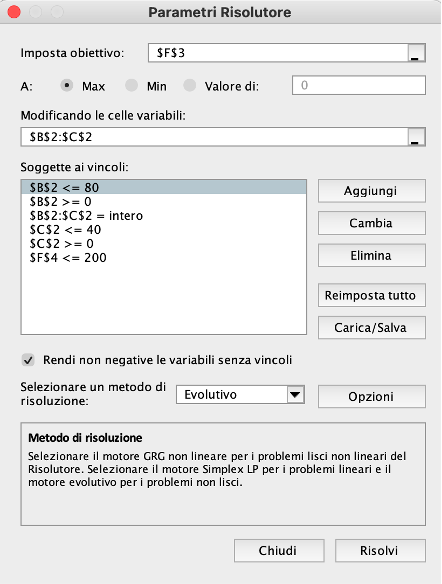442x584 pixels.
Task: Open the Carica/Salva dialog
Action: click(372, 328)
